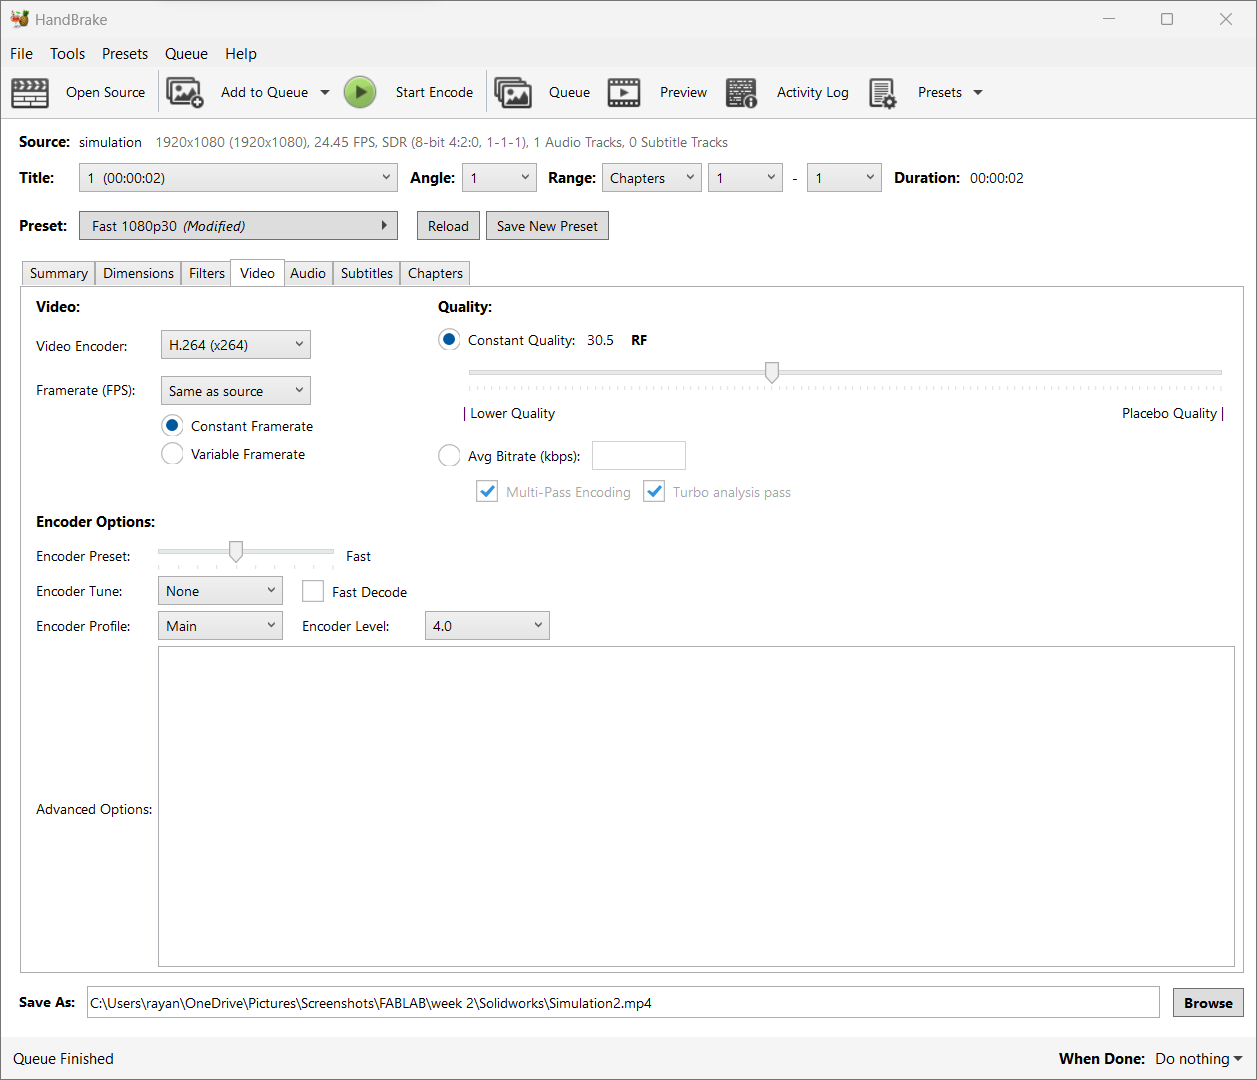Switch to the Audio tab
1257x1080 pixels.
pyautogui.click(x=308, y=273)
